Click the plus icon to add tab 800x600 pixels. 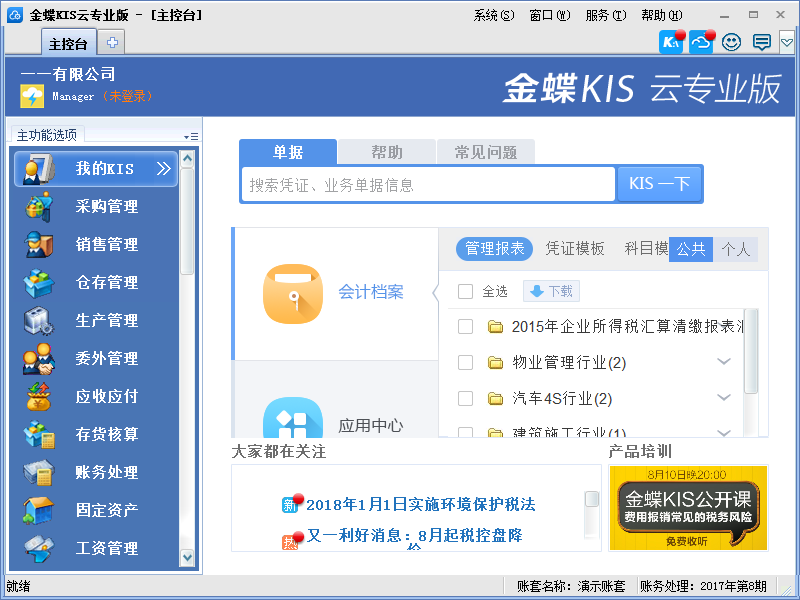coord(112,42)
